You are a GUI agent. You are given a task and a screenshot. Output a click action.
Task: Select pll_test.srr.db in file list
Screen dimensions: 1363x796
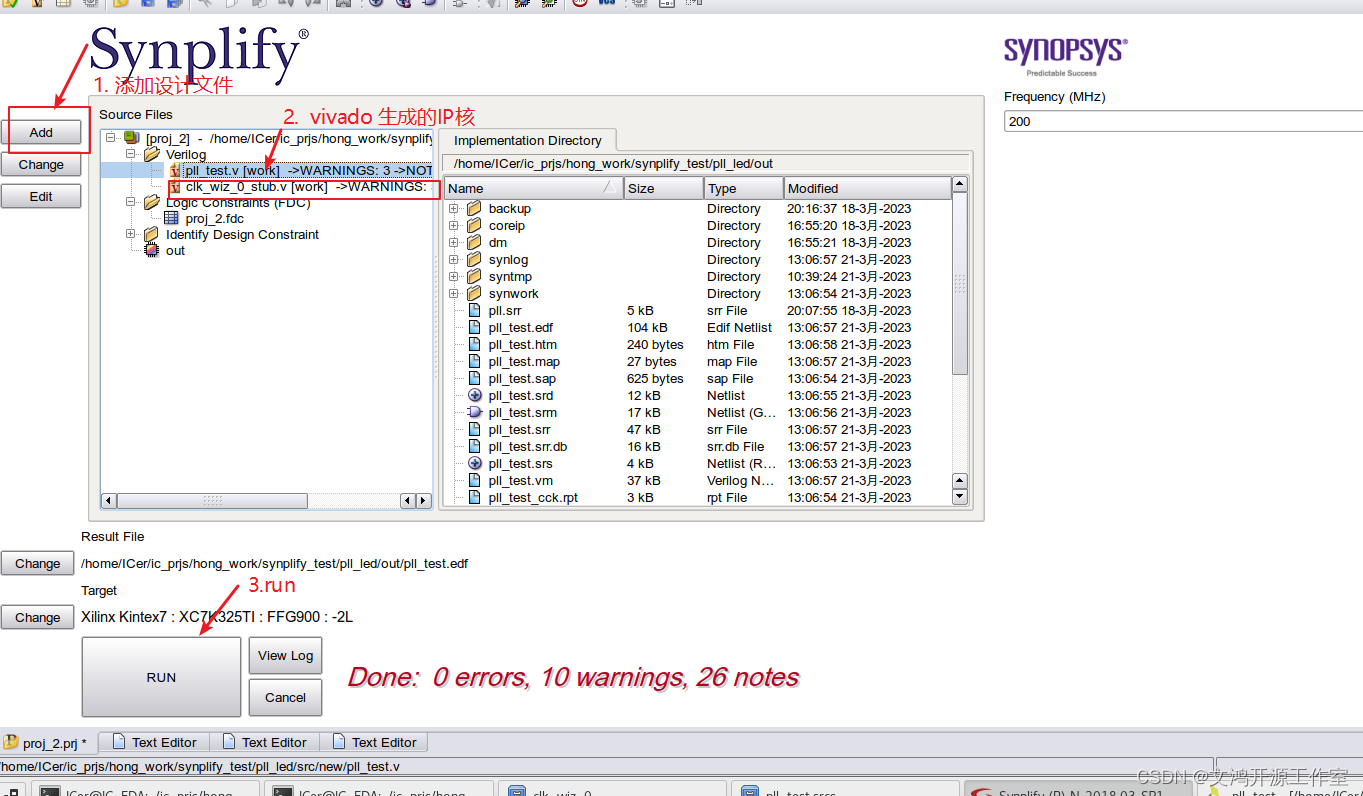click(528, 447)
